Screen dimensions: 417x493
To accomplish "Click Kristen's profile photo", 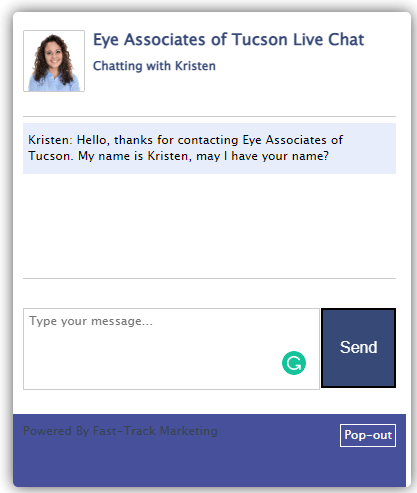I will pyautogui.click(x=54, y=61).
